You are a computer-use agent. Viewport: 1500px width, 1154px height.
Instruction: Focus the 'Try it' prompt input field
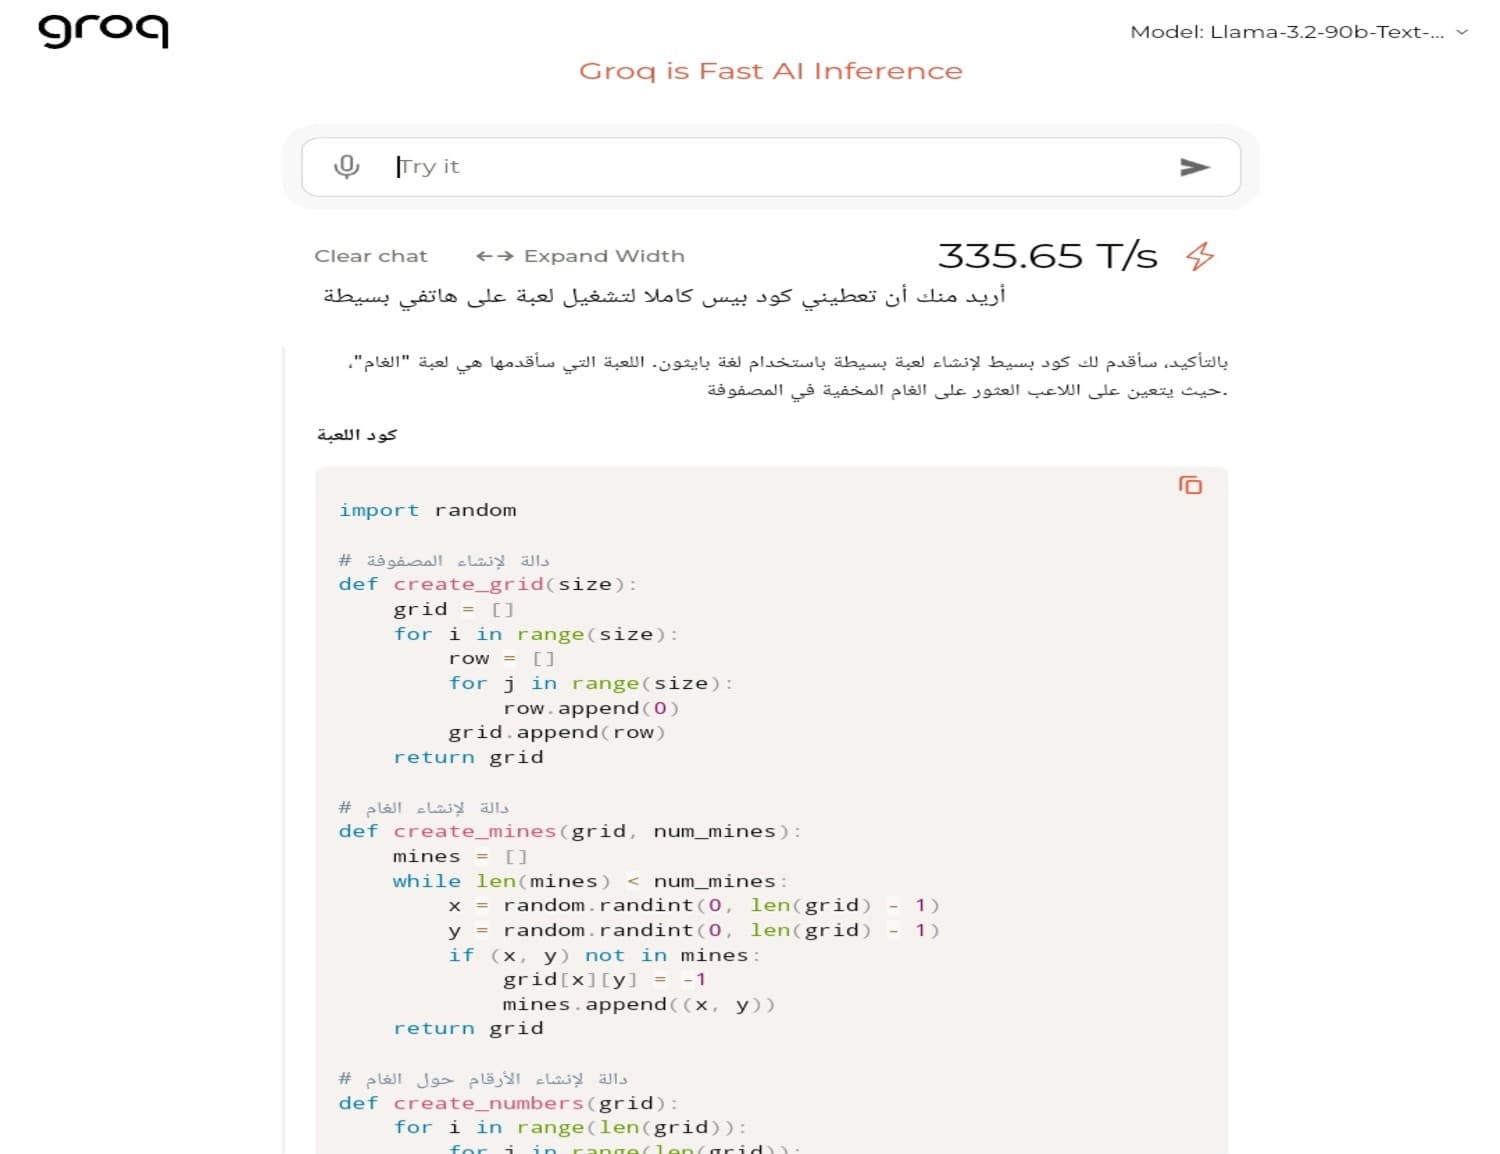[x=770, y=167]
